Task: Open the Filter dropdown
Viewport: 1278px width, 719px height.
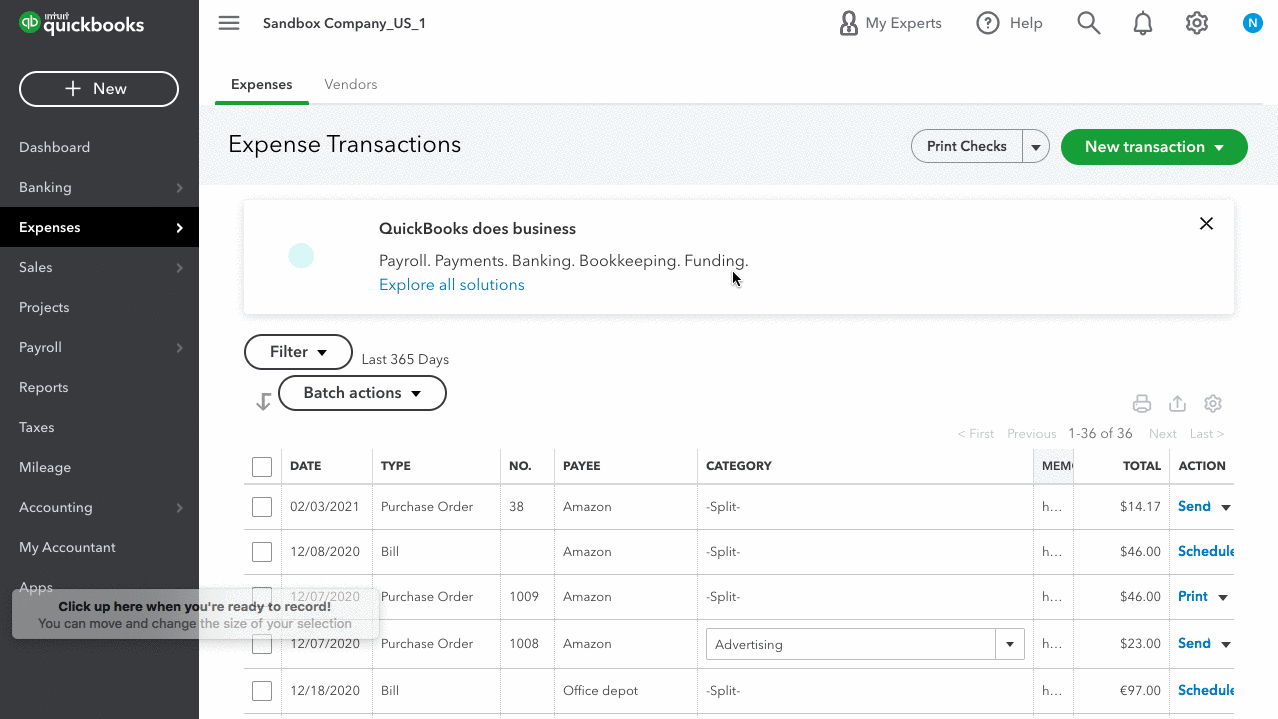Action: [298, 352]
